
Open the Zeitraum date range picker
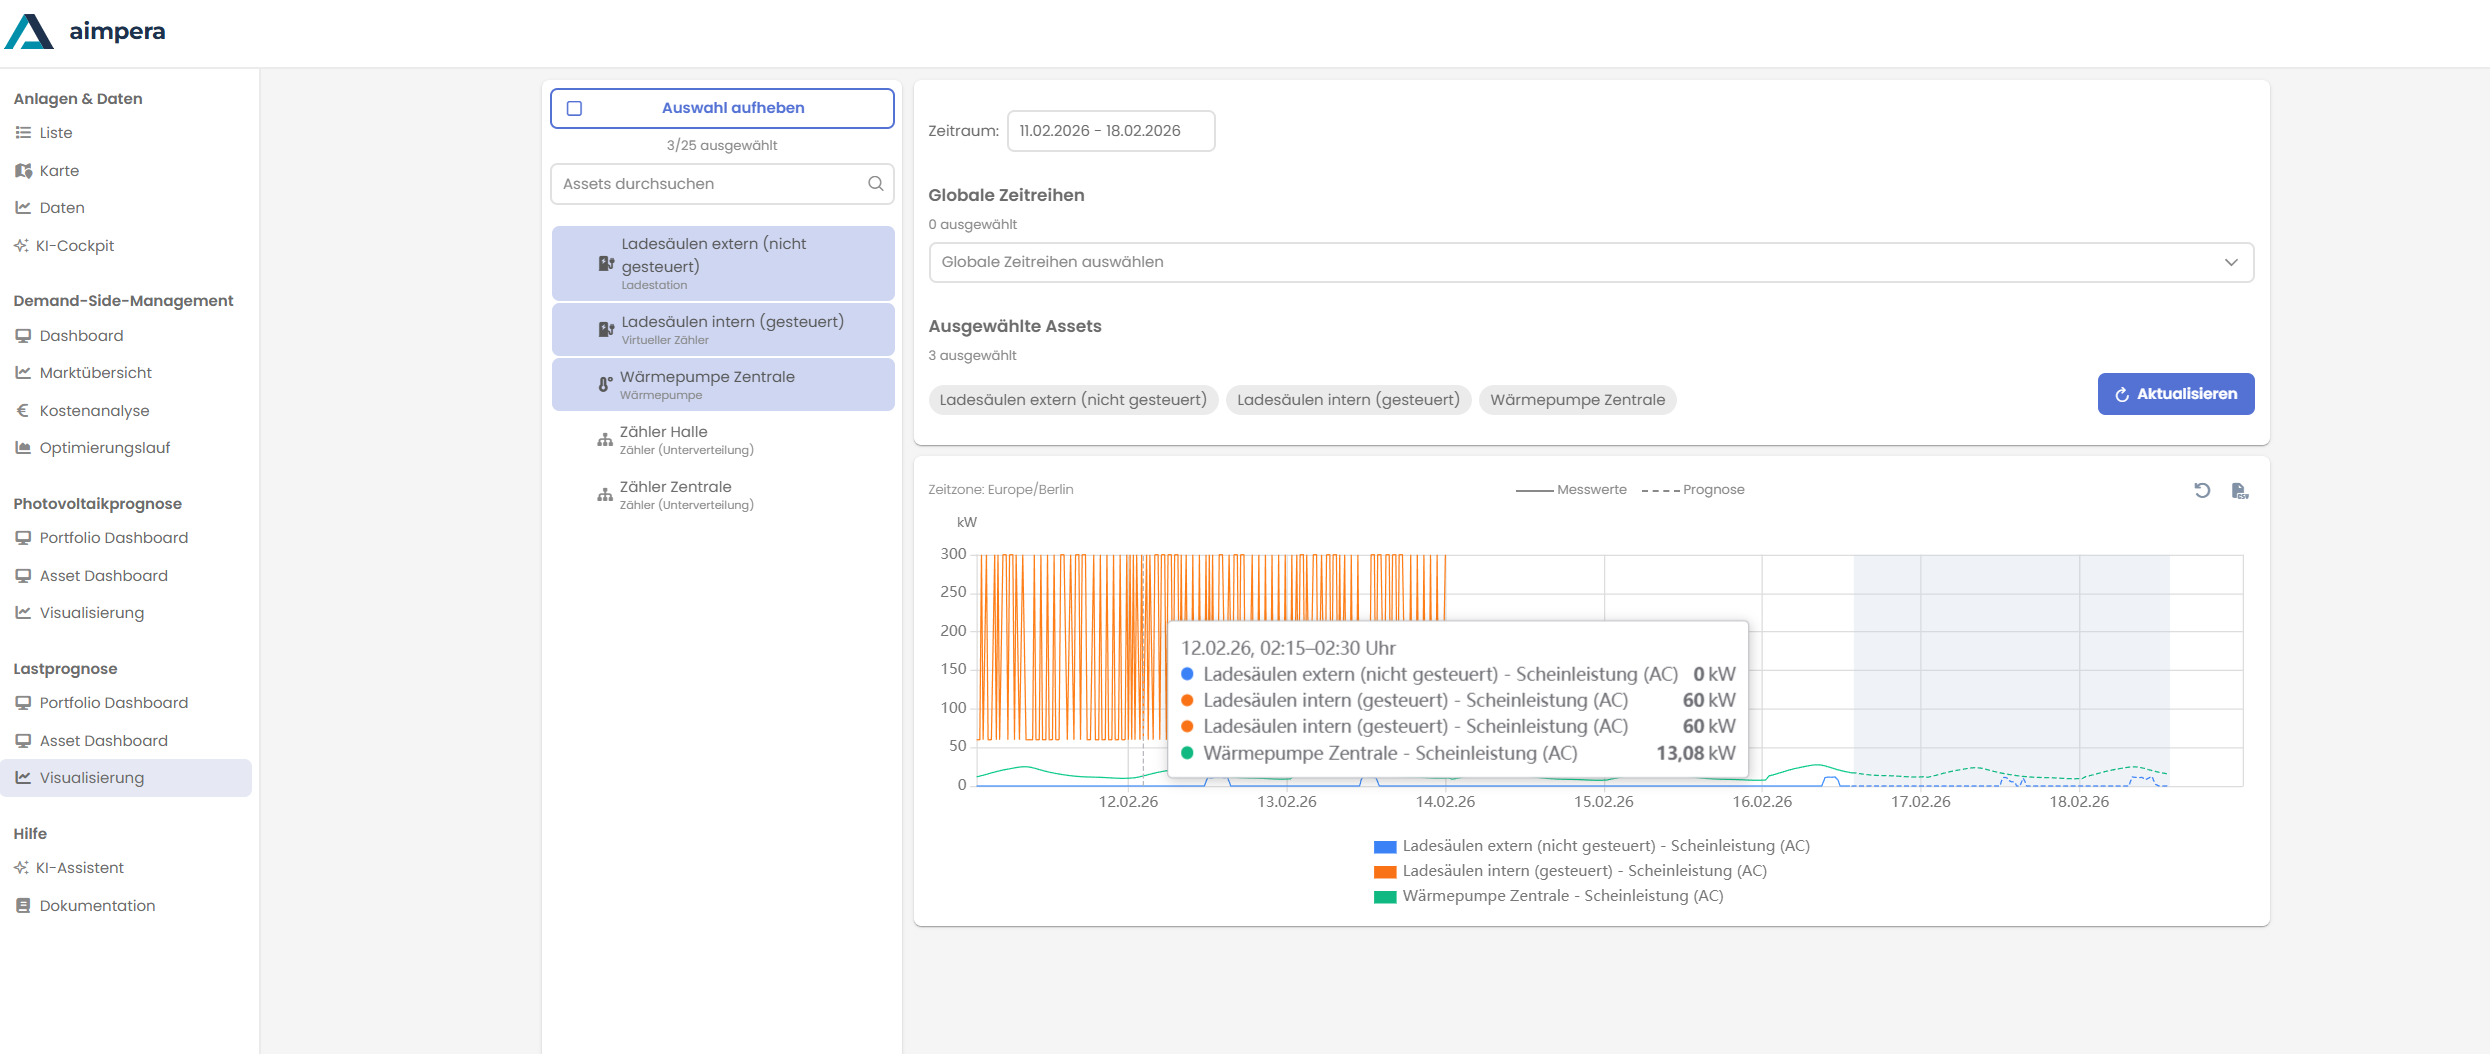(x=1110, y=131)
